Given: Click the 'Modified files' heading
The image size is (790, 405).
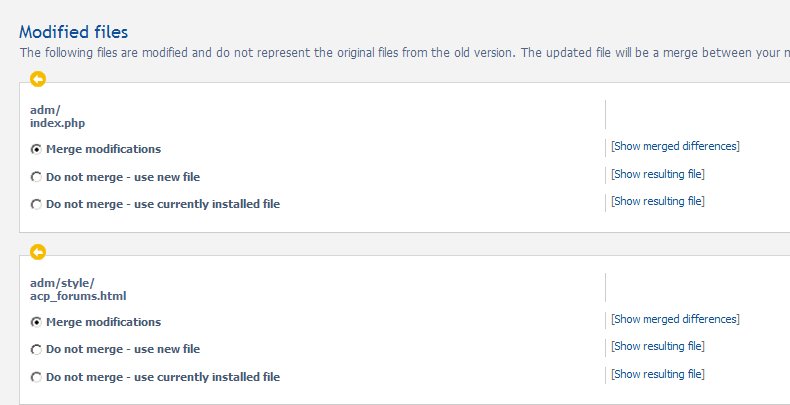Looking at the screenshot, I should 74,33.
